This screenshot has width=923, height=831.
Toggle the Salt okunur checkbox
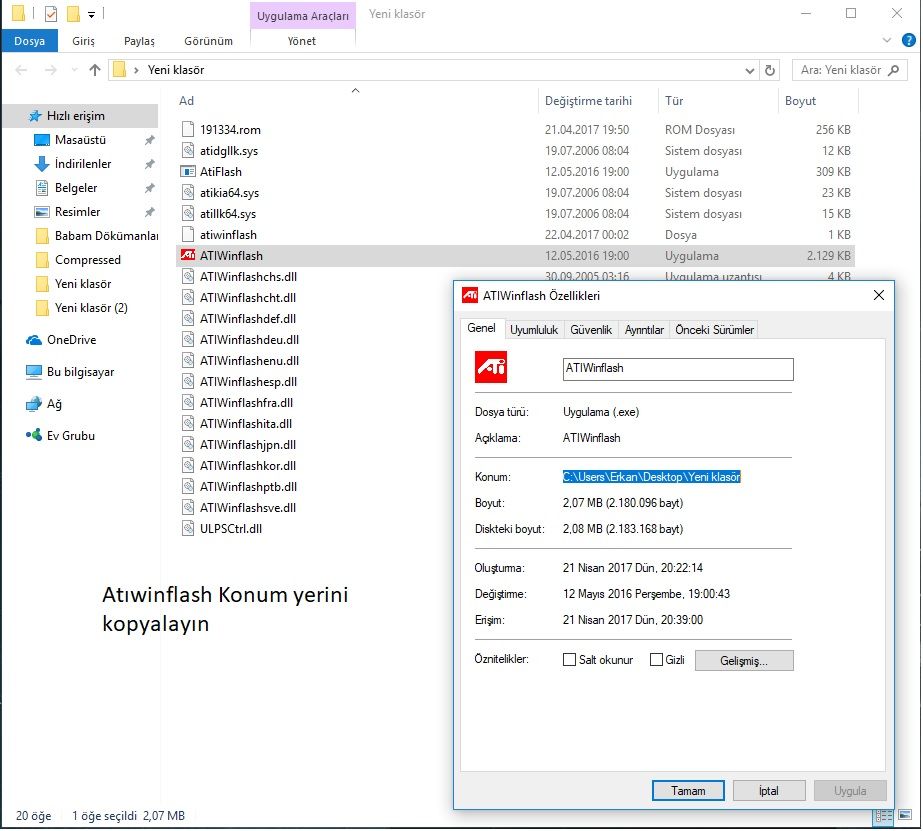point(569,660)
